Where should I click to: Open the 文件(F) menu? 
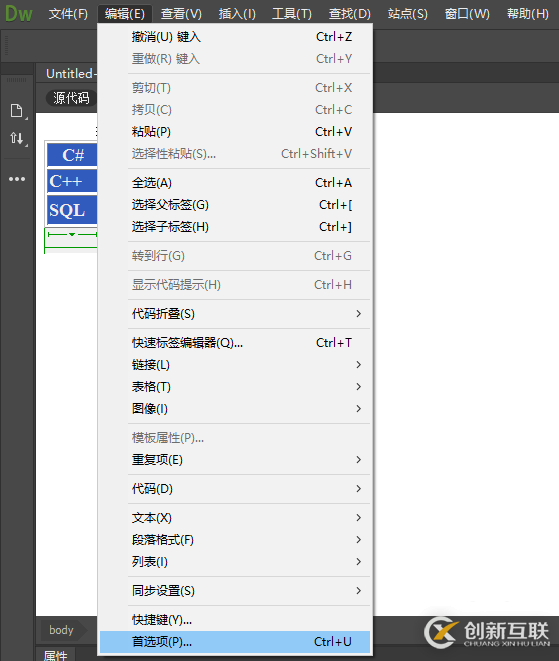point(68,14)
